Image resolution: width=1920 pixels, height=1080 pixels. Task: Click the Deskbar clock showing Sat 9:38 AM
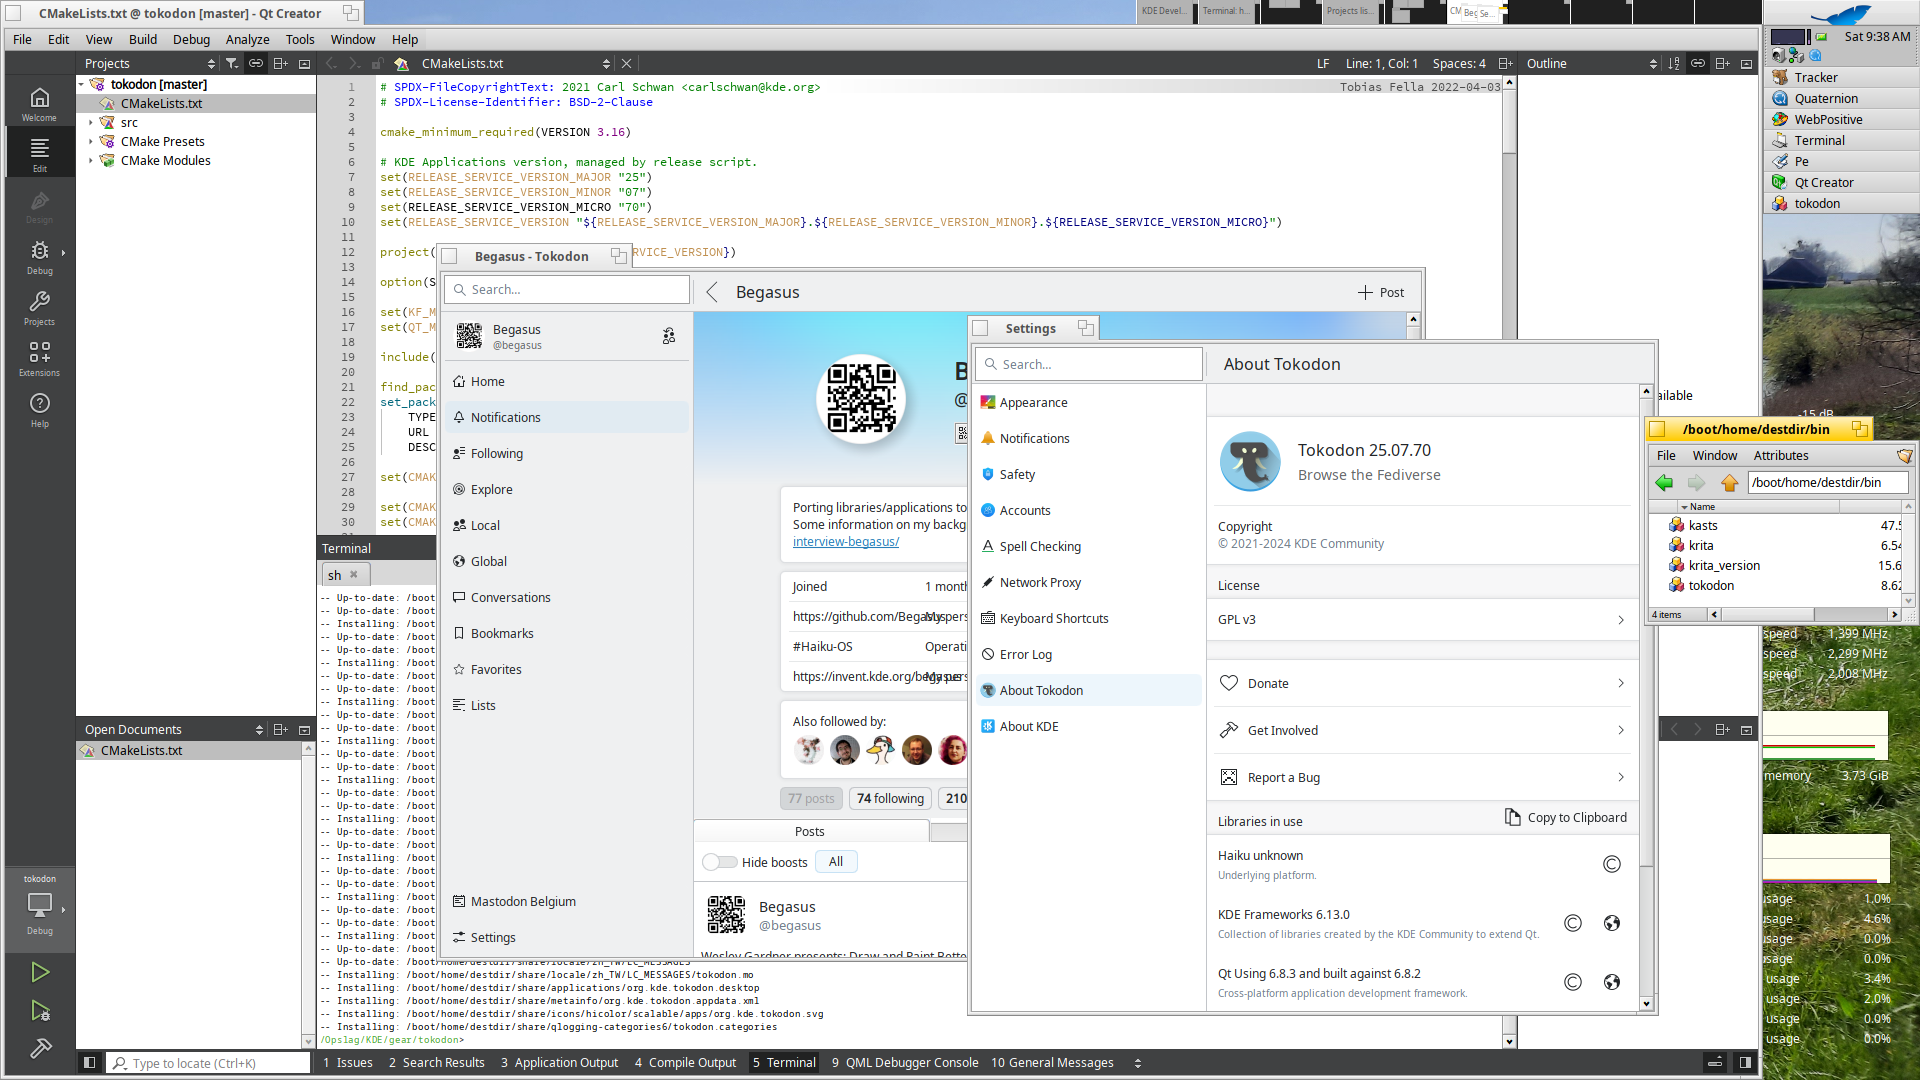(x=1877, y=36)
